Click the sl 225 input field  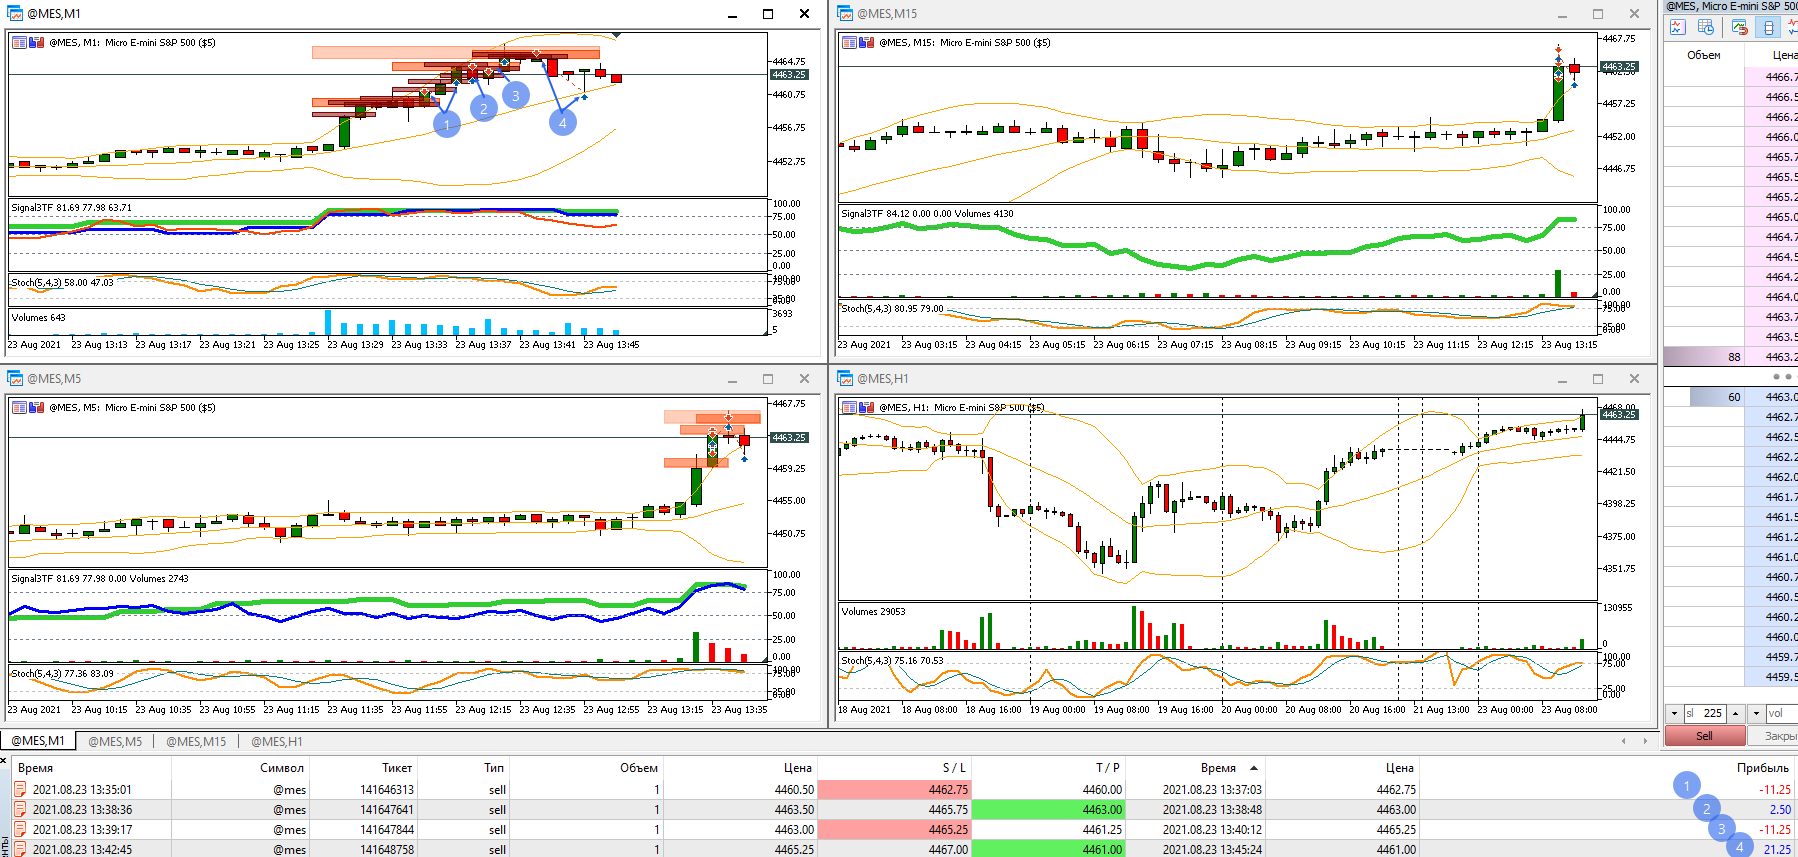pyautogui.click(x=1705, y=713)
